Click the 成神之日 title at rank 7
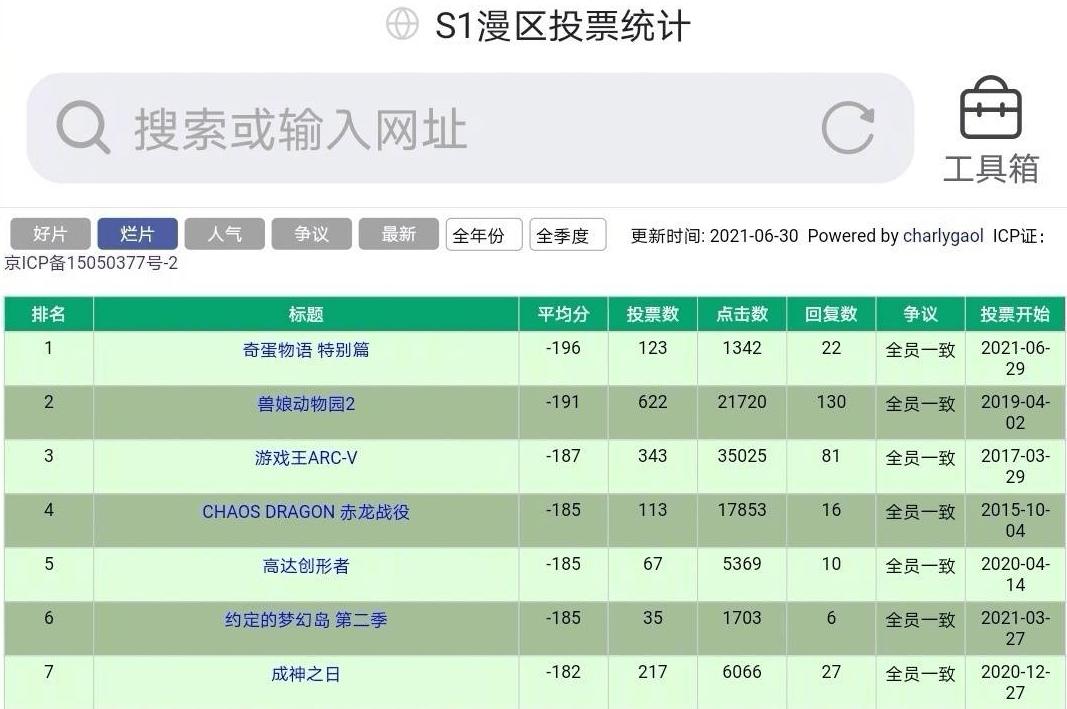Viewport: 1067px width, 709px height. [304, 673]
